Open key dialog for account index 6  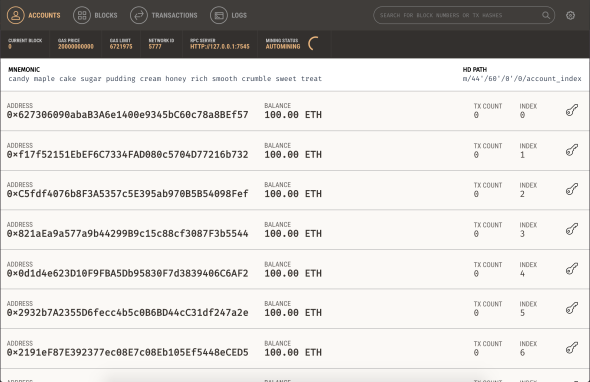tap(572, 348)
